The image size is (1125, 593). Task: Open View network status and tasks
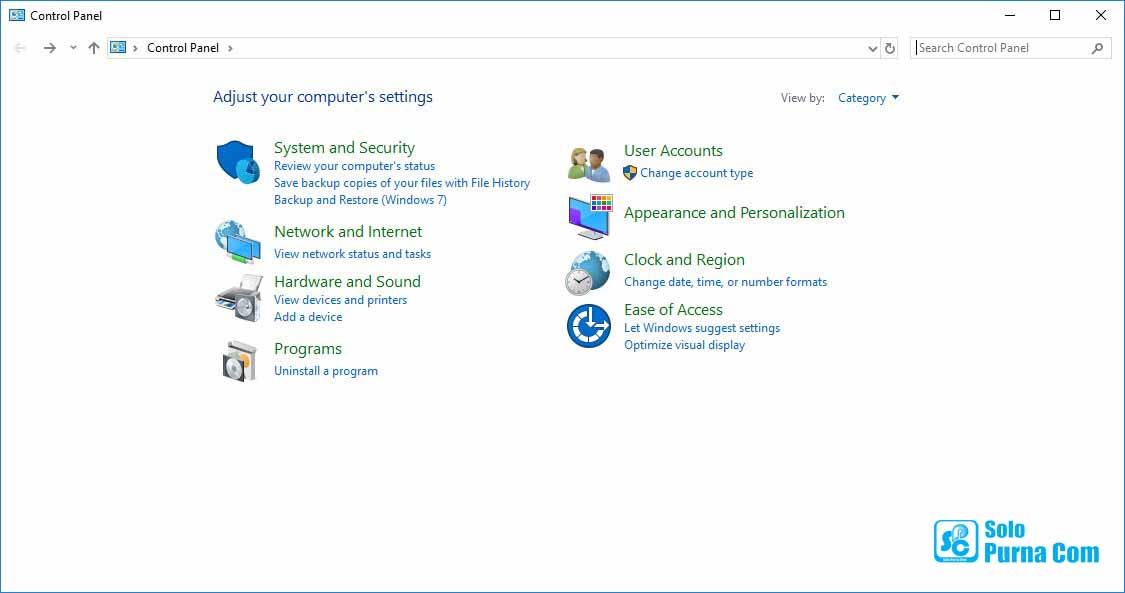[352, 254]
